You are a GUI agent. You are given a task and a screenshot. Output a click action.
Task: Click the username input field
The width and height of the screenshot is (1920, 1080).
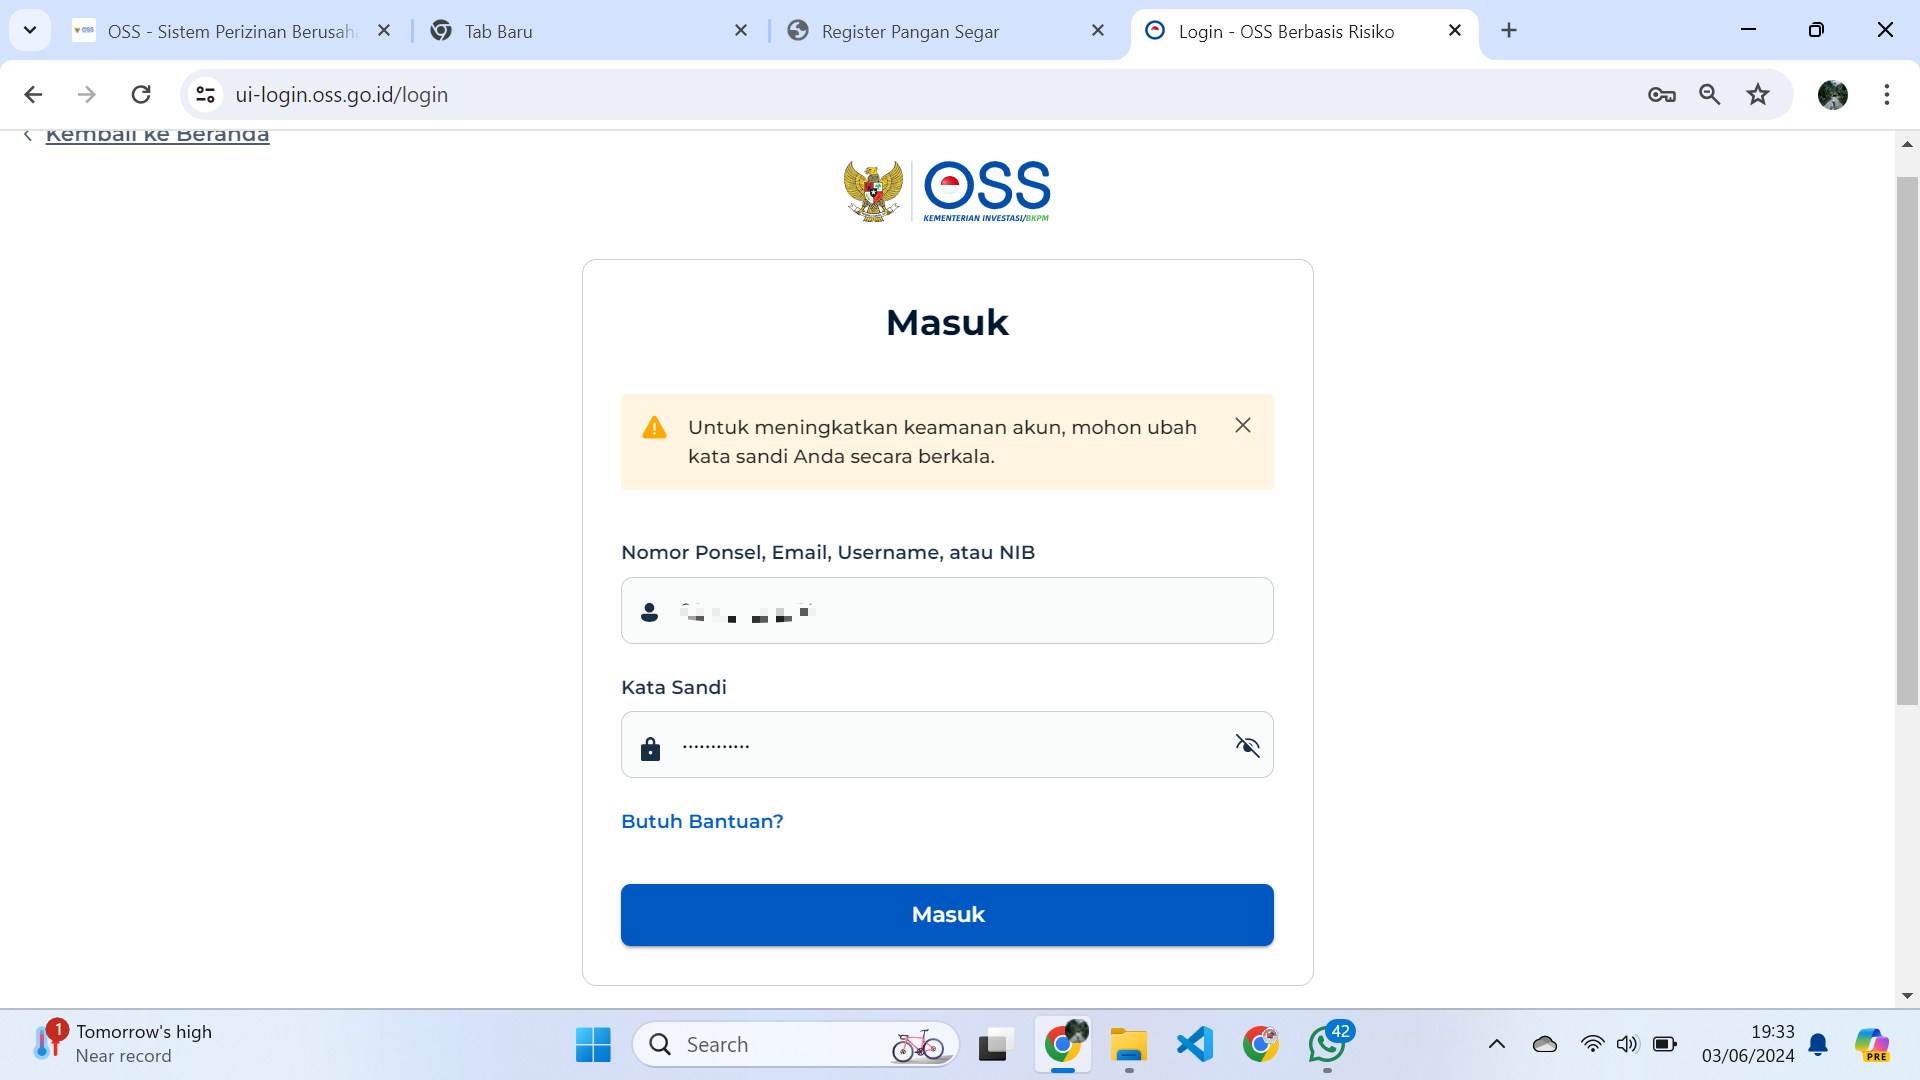(947, 611)
